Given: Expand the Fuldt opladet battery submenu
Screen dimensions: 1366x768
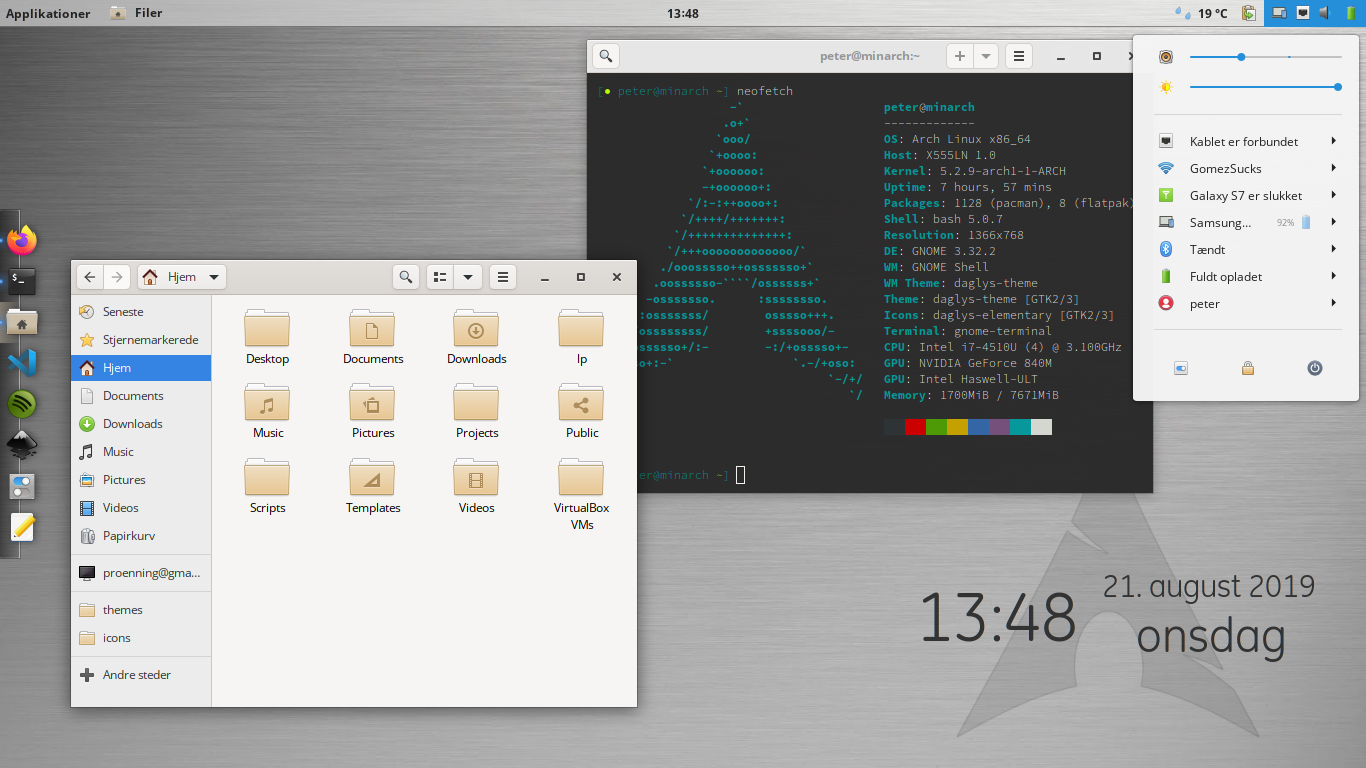Looking at the screenshot, I should [1248, 276].
